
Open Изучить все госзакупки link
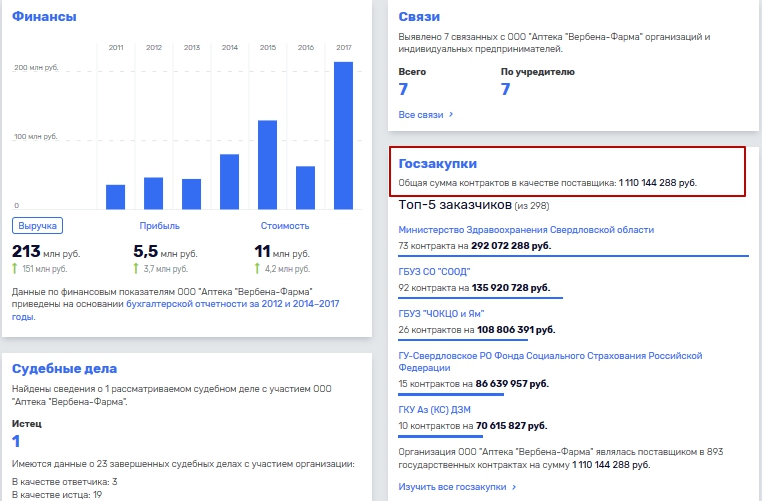coord(452,486)
